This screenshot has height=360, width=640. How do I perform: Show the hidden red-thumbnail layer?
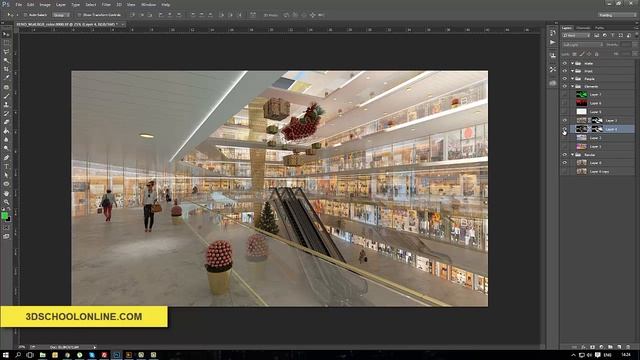point(564,103)
